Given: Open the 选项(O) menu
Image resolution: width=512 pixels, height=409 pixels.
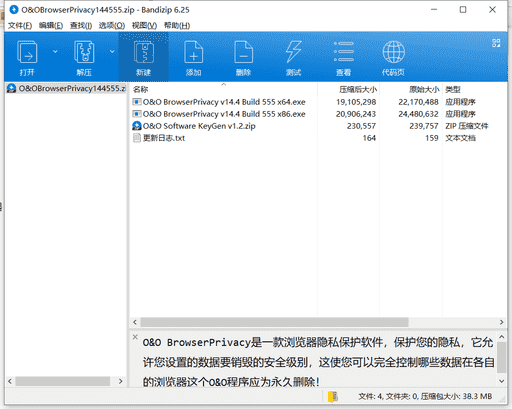Looking at the screenshot, I should (x=112, y=25).
